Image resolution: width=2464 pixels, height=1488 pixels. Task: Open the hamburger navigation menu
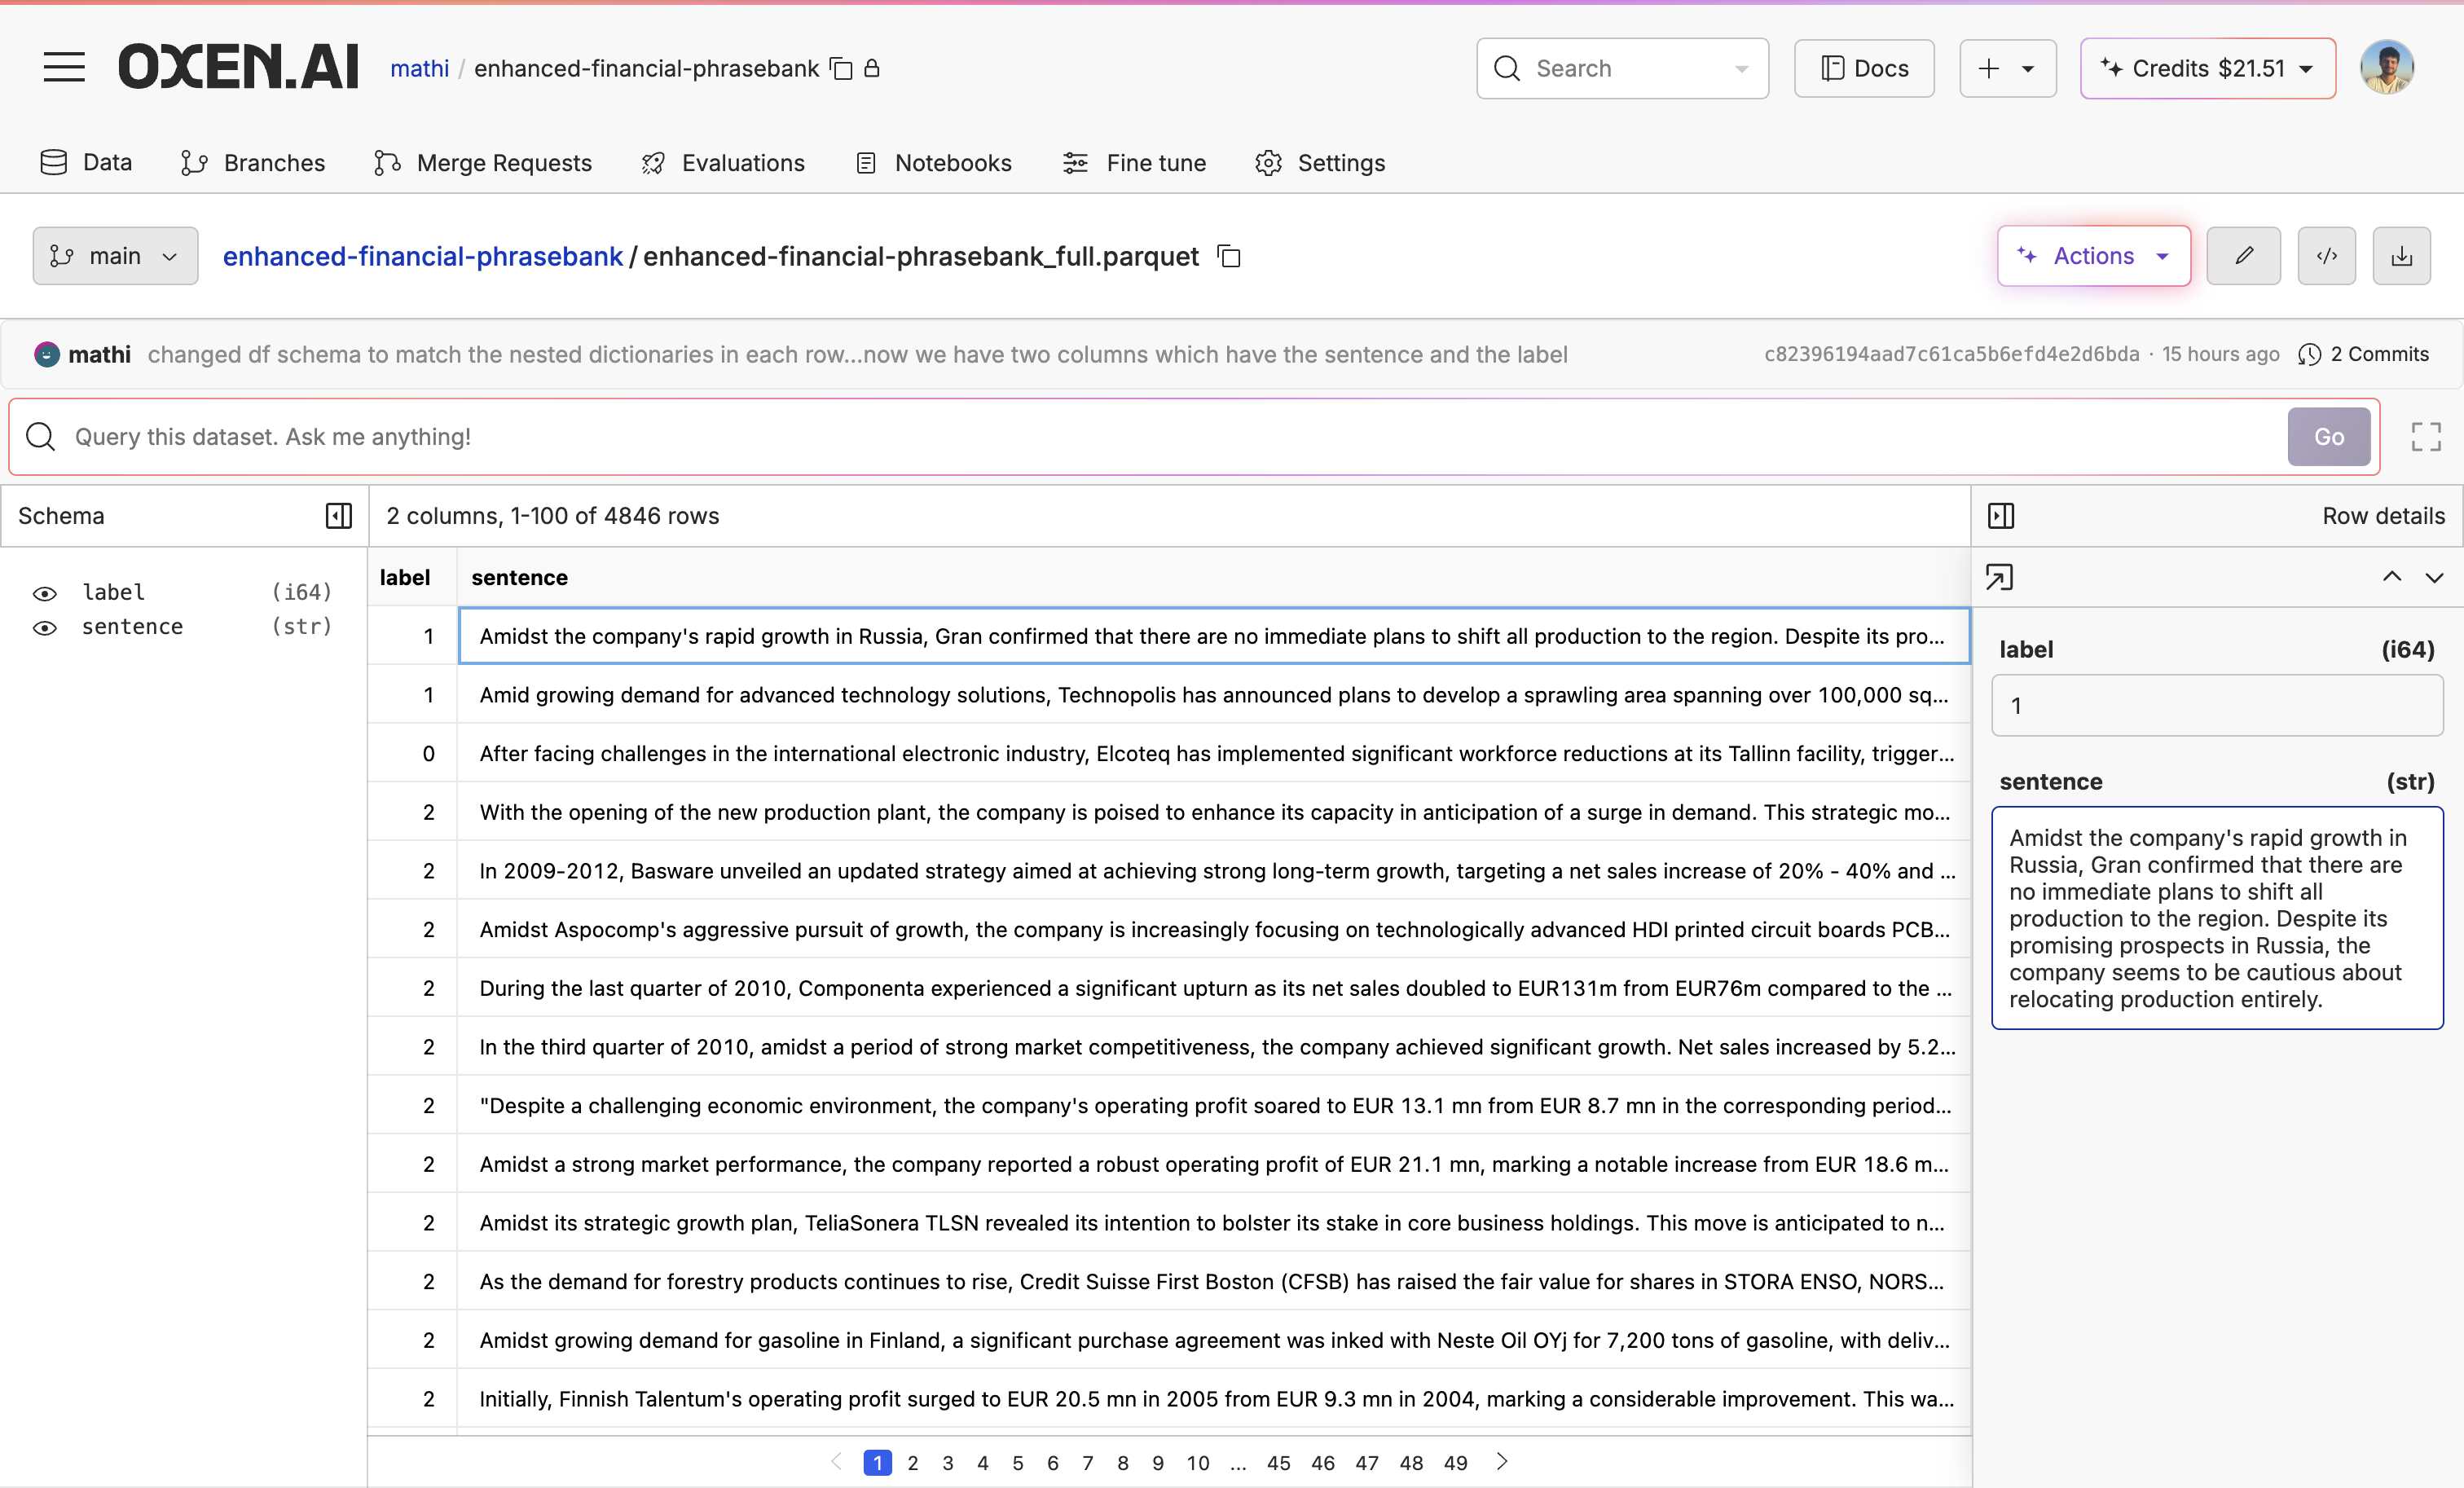64,67
